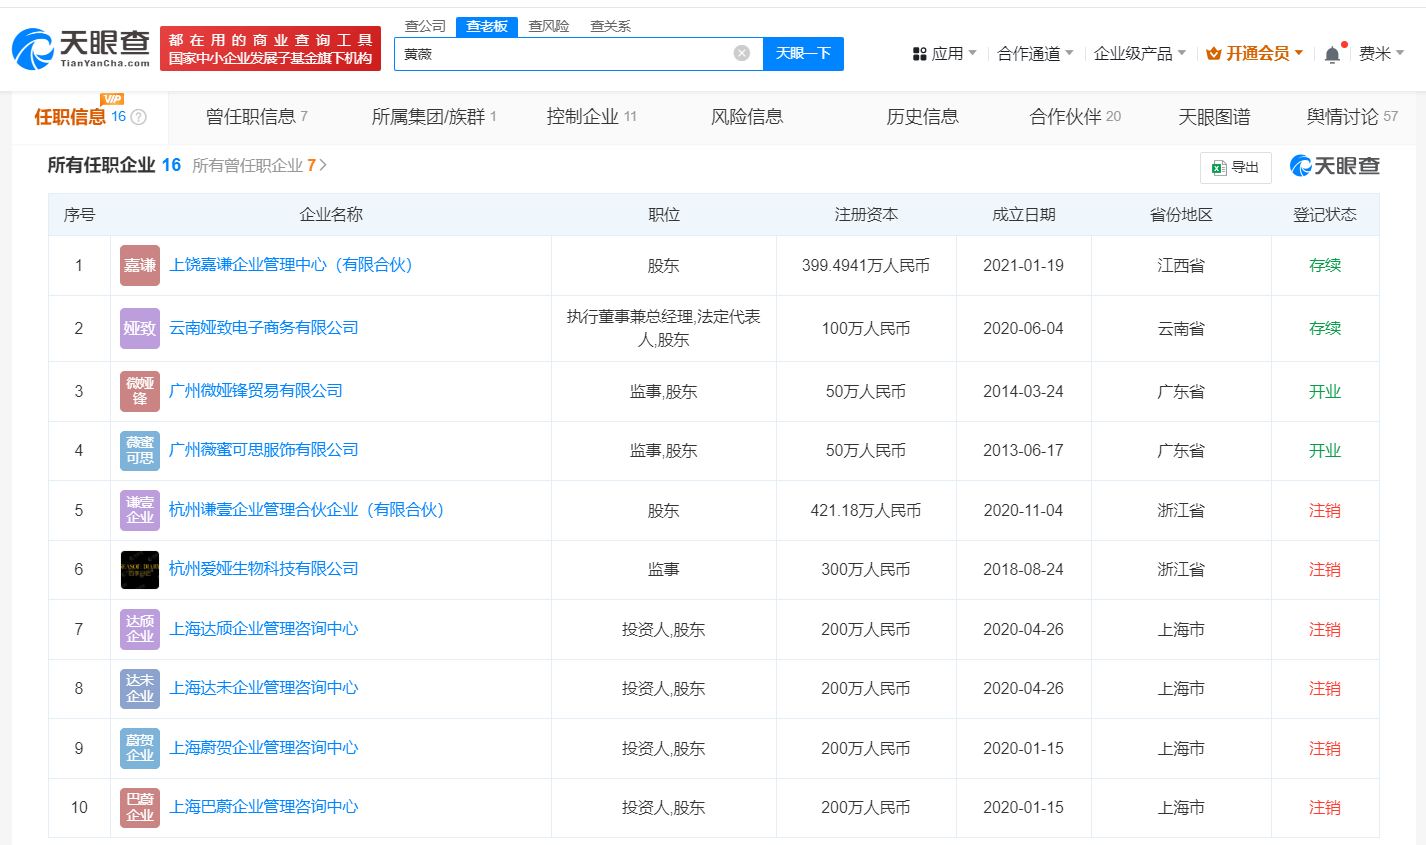Click the 天眼一下 search button

(803, 53)
